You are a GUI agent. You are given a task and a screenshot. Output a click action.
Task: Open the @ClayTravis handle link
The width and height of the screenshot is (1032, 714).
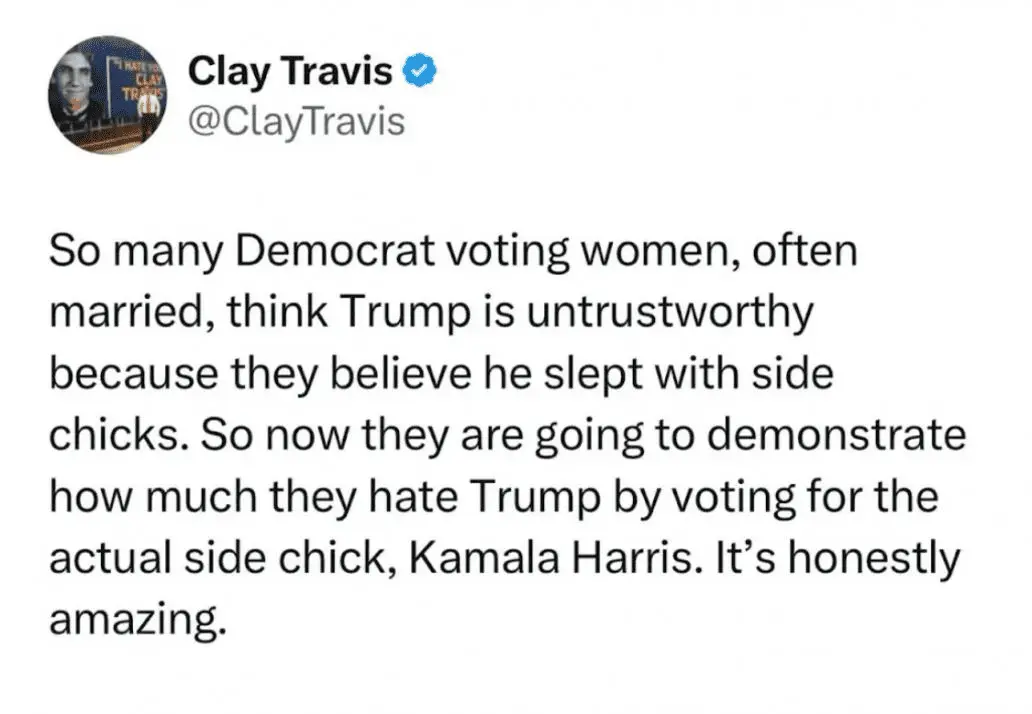tap(296, 122)
